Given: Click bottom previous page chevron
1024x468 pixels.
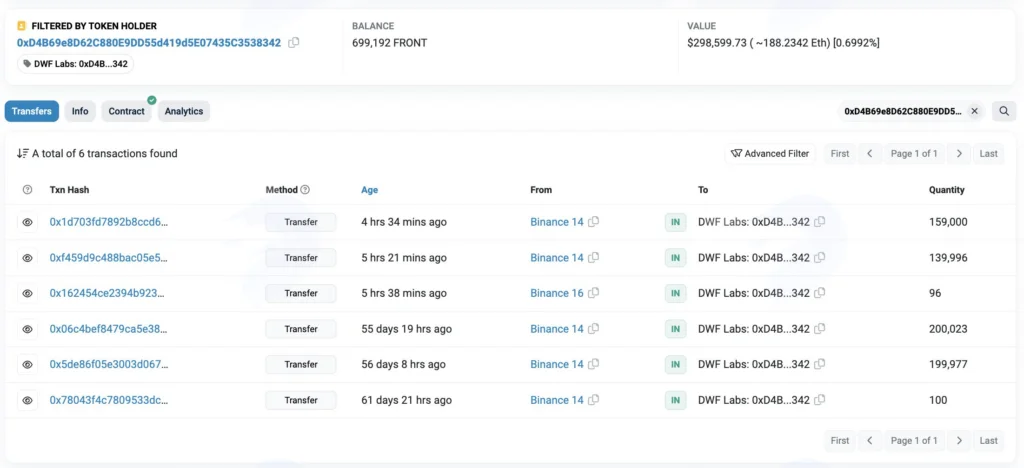Looking at the screenshot, I should point(870,441).
